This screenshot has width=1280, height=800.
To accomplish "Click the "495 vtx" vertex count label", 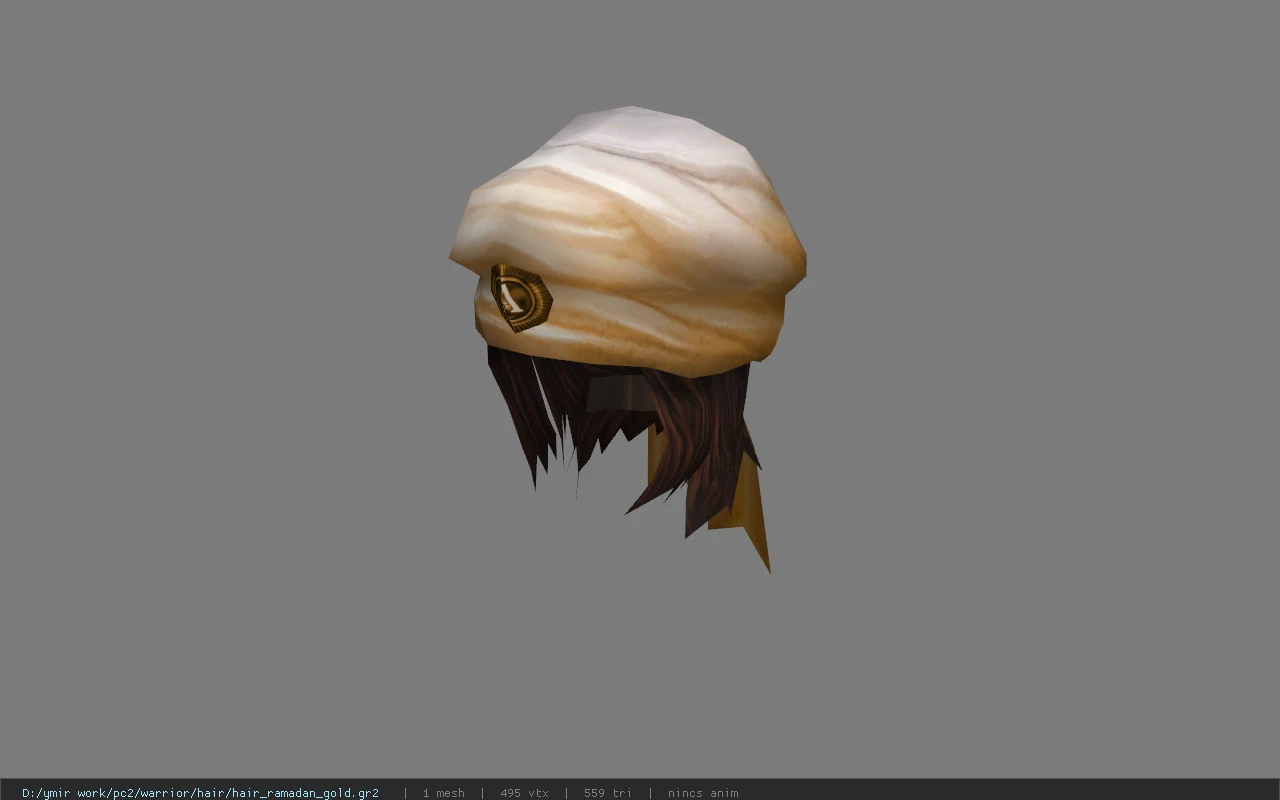I will tap(524, 793).
